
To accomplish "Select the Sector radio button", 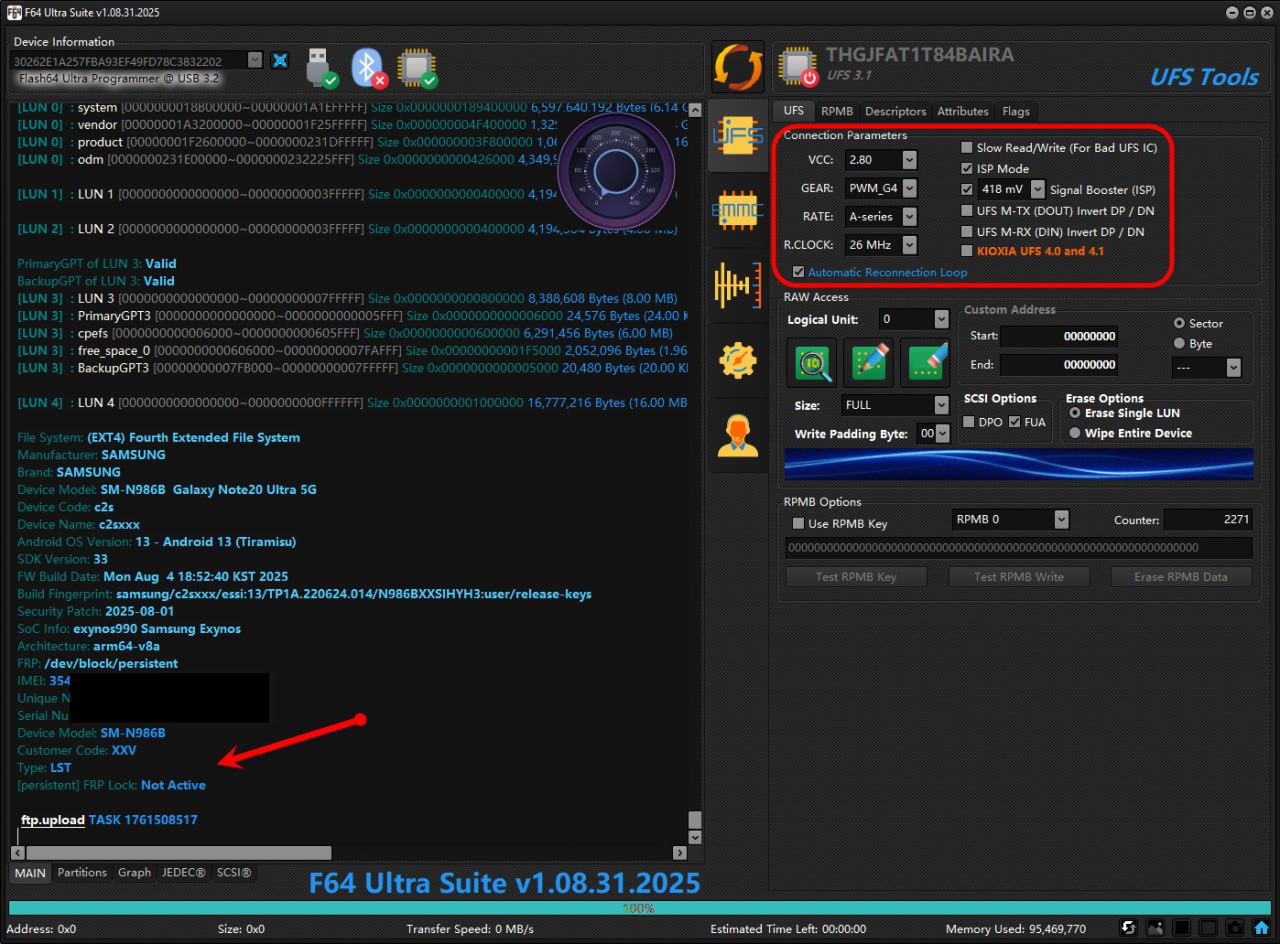I will pos(1180,323).
